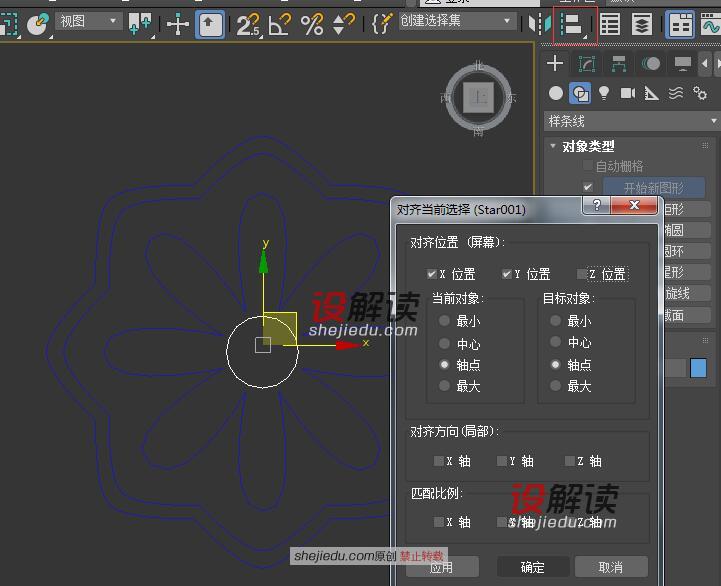721x586 pixels.
Task: Toggle Y 位置 checkbox
Action: tap(506, 274)
